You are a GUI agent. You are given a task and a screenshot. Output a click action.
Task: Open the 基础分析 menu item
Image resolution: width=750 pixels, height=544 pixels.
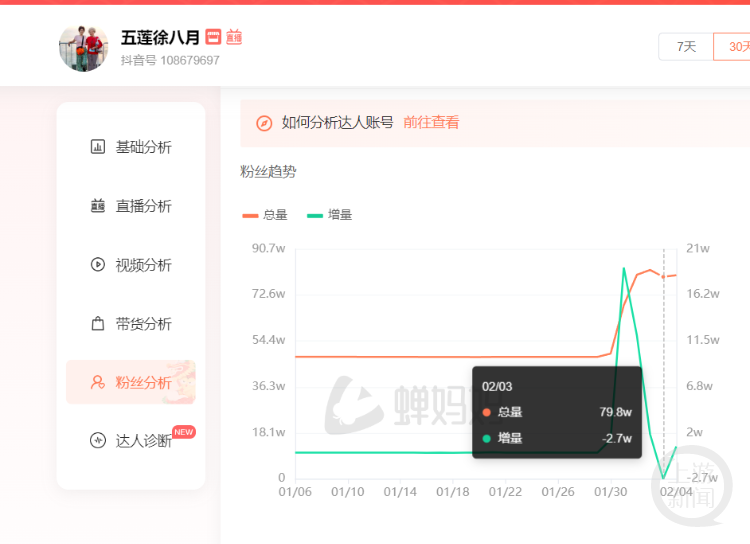[x=143, y=147]
